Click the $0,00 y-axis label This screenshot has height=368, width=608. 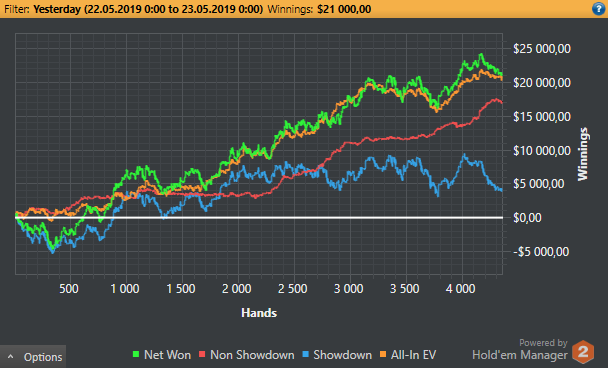527,218
